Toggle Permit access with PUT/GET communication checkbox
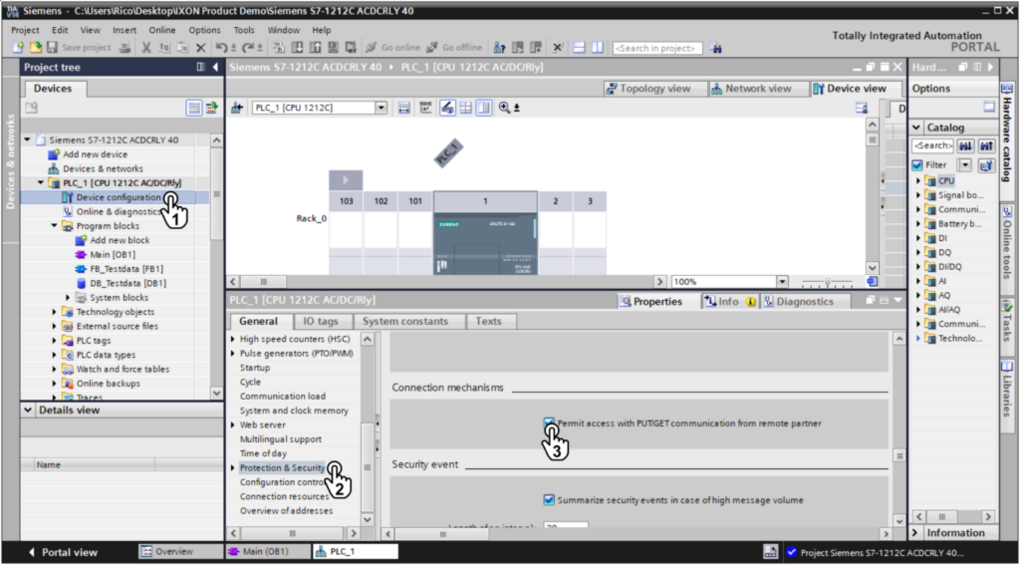 (549, 423)
